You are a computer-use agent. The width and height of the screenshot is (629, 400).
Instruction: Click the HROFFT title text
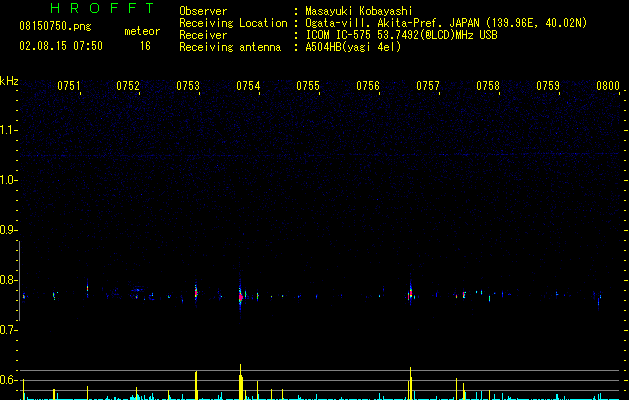pyautogui.click(x=102, y=8)
